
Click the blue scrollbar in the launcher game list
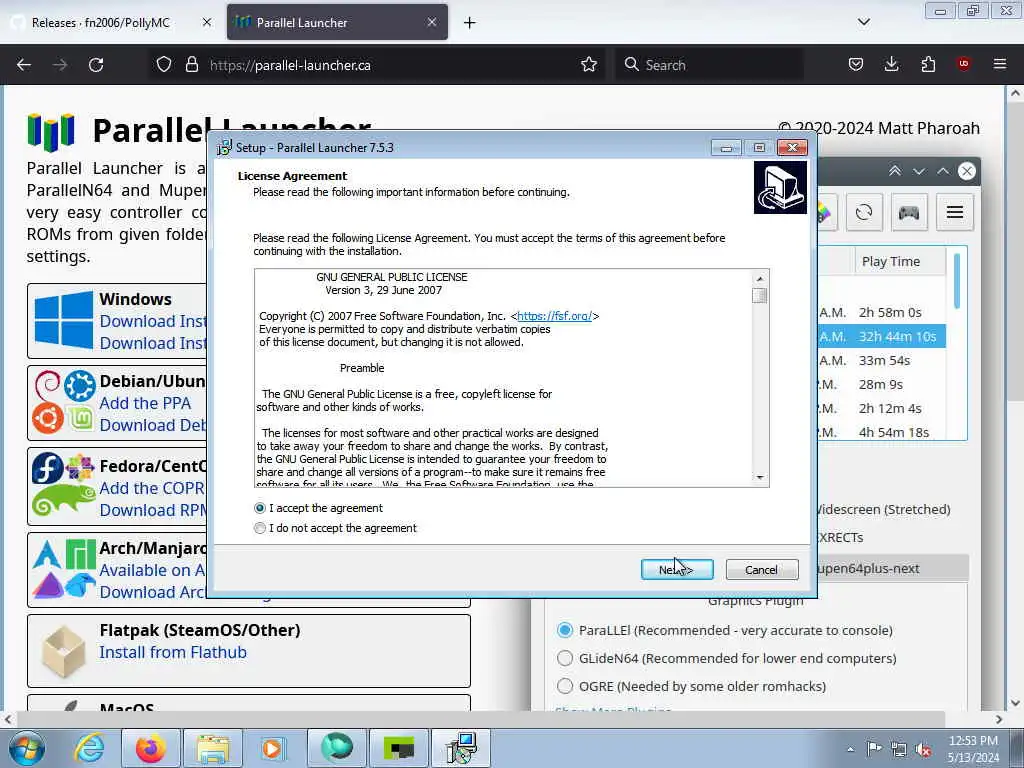tap(957, 281)
